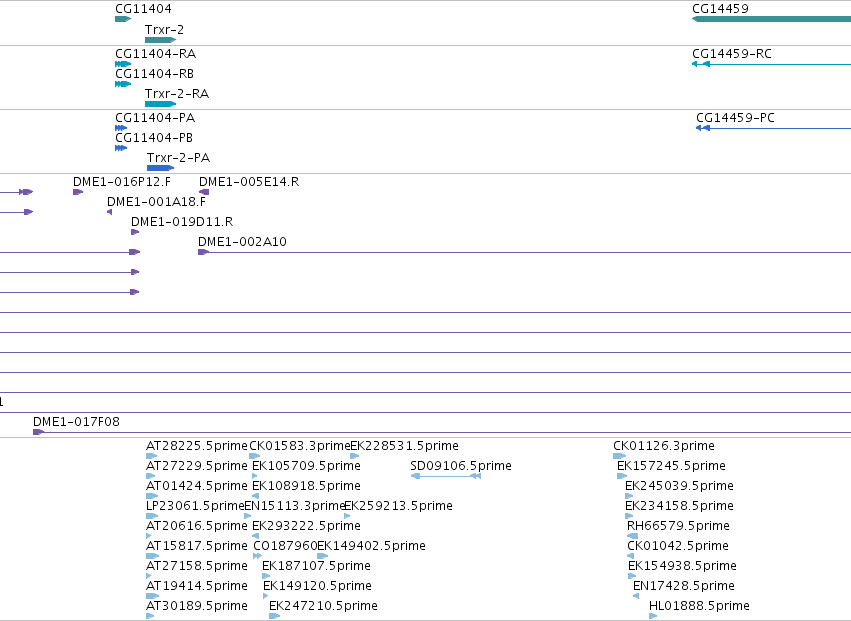Click the AT15817.5prime EST label

click(196, 546)
